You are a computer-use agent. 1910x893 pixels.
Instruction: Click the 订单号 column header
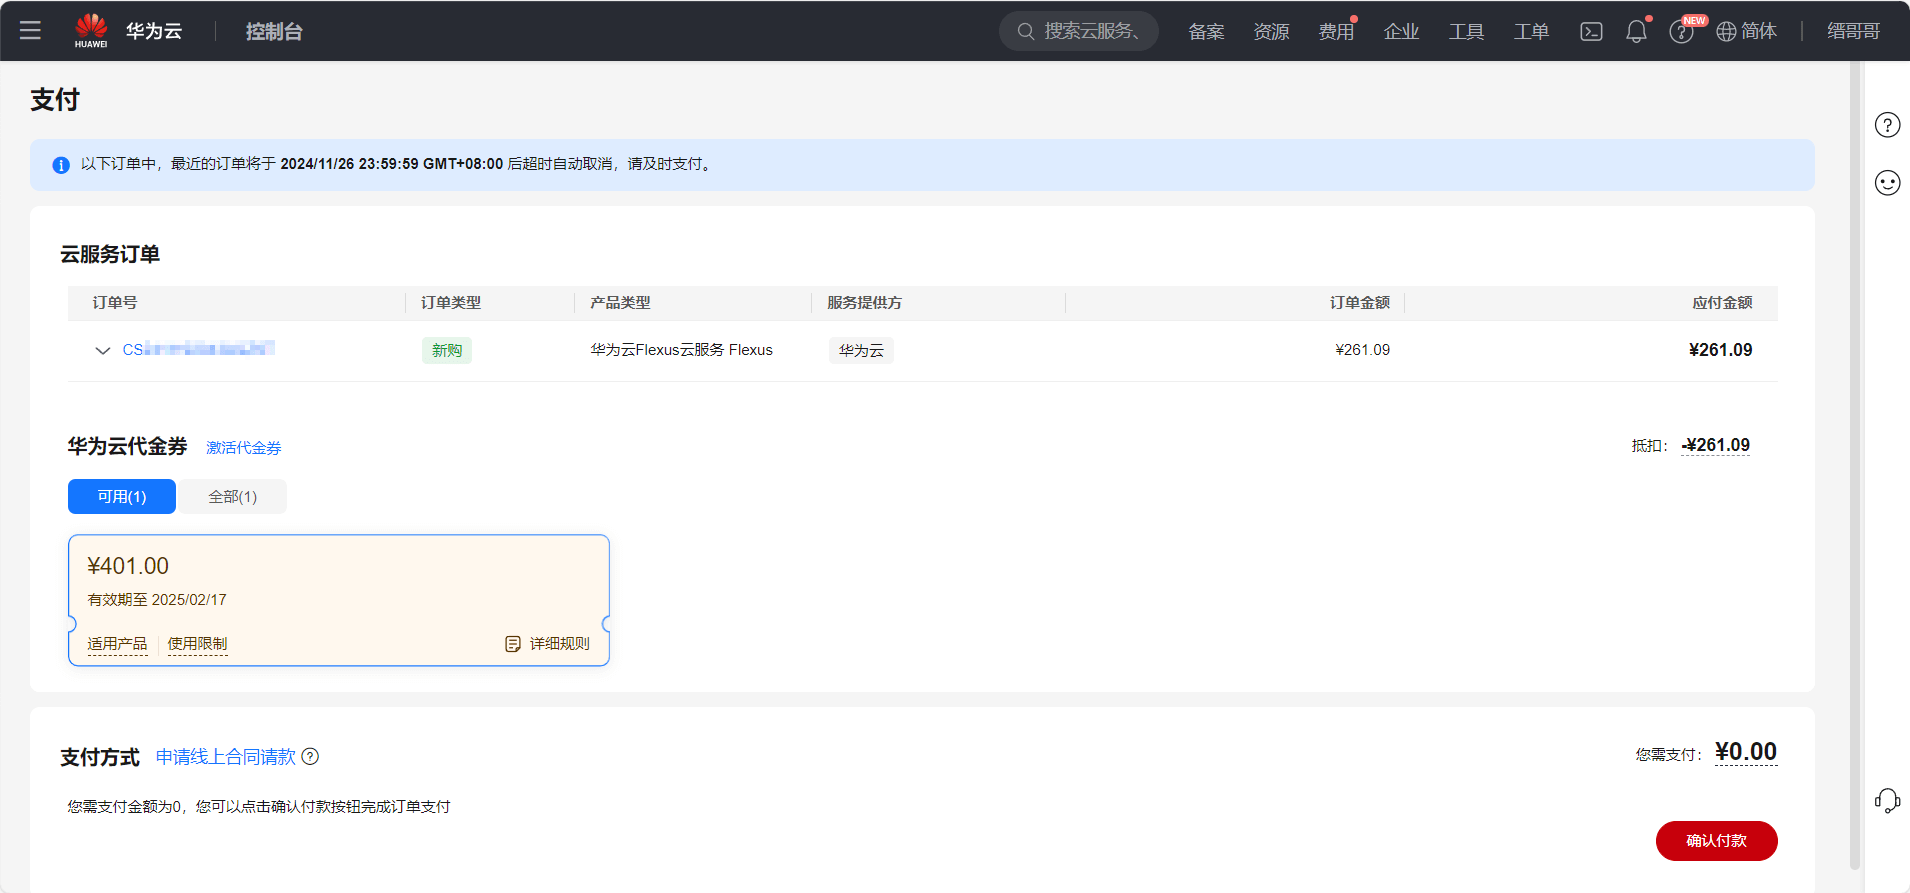tap(115, 303)
